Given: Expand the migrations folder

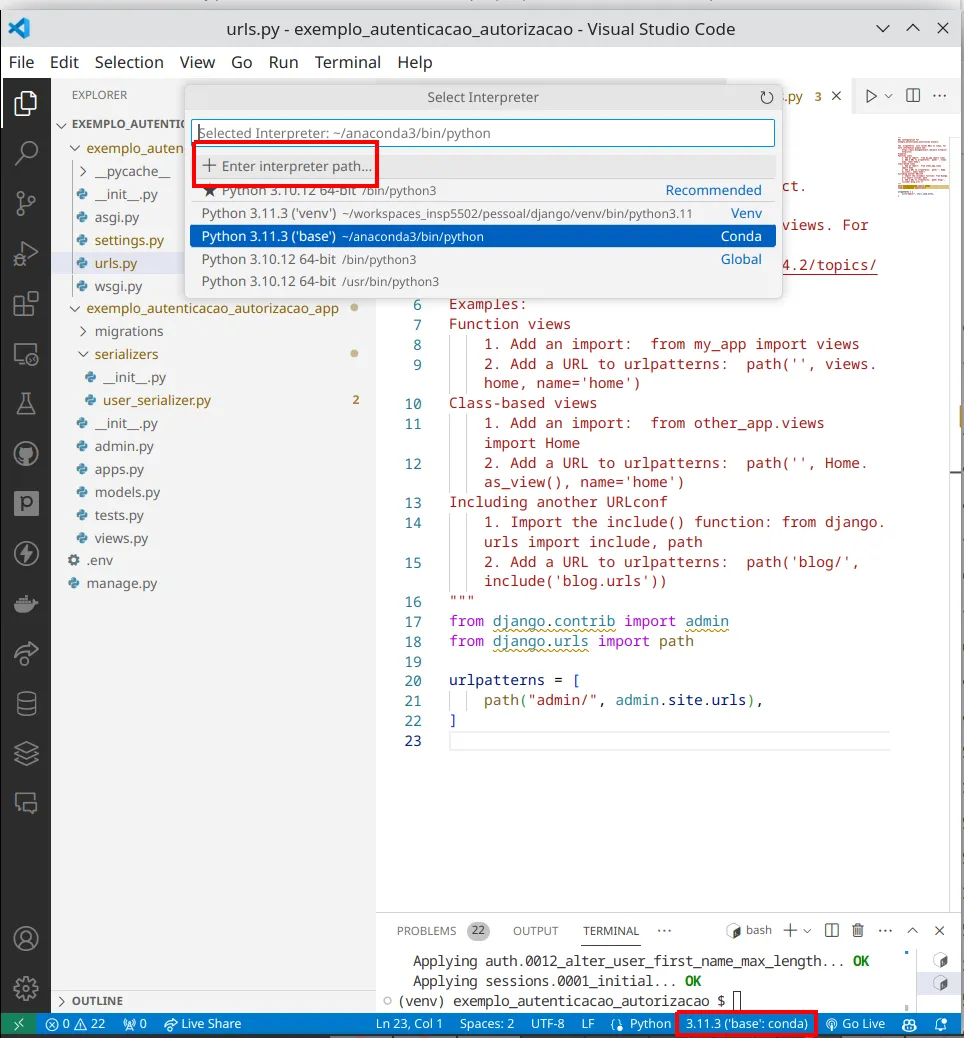Looking at the screenshot, I should tap(83, 331).
